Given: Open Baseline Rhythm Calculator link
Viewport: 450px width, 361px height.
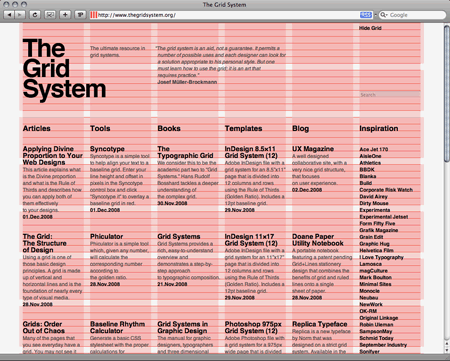Looking at the screenshot, I should [117, 327].
